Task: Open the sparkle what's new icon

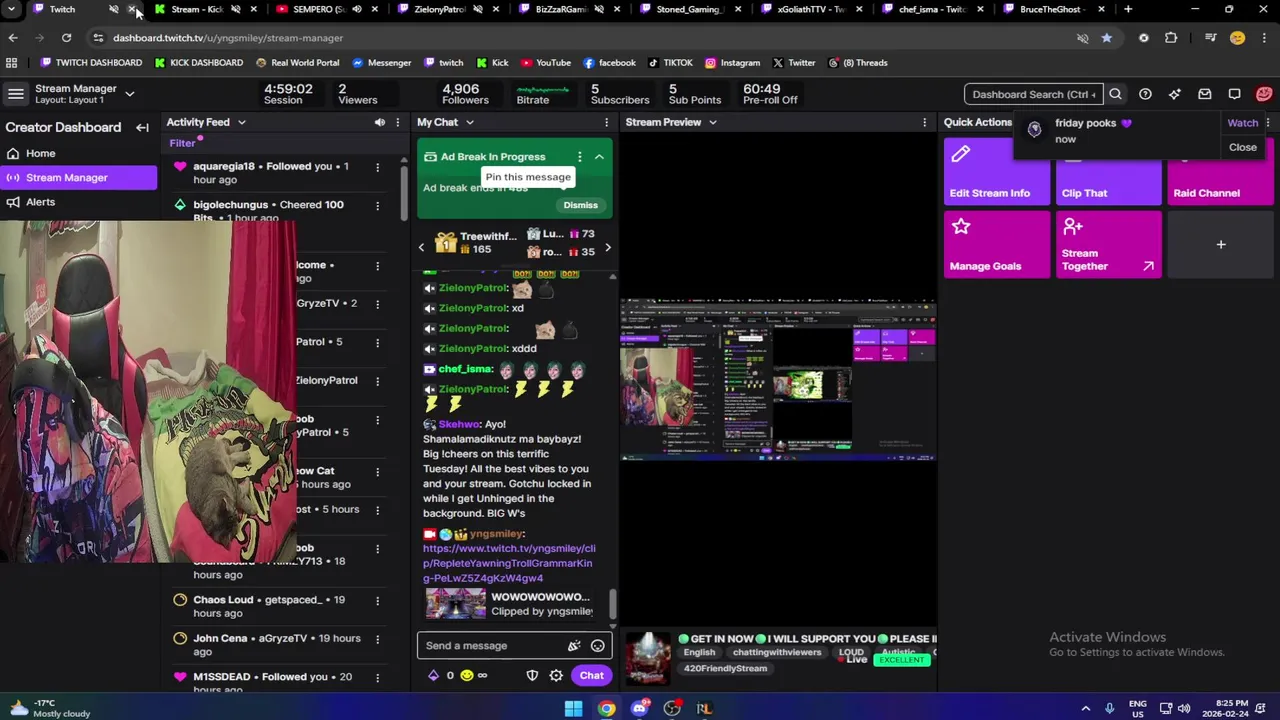Action: (1175, 94)
